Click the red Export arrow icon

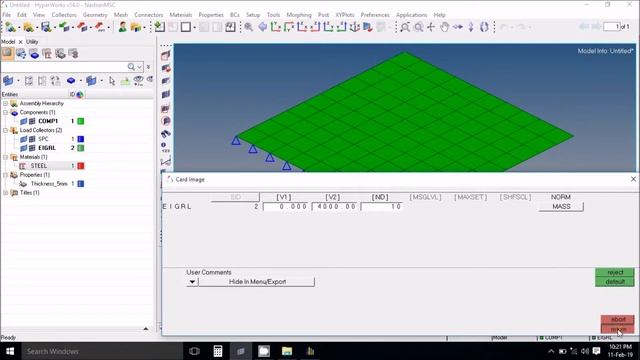[82, 27]
